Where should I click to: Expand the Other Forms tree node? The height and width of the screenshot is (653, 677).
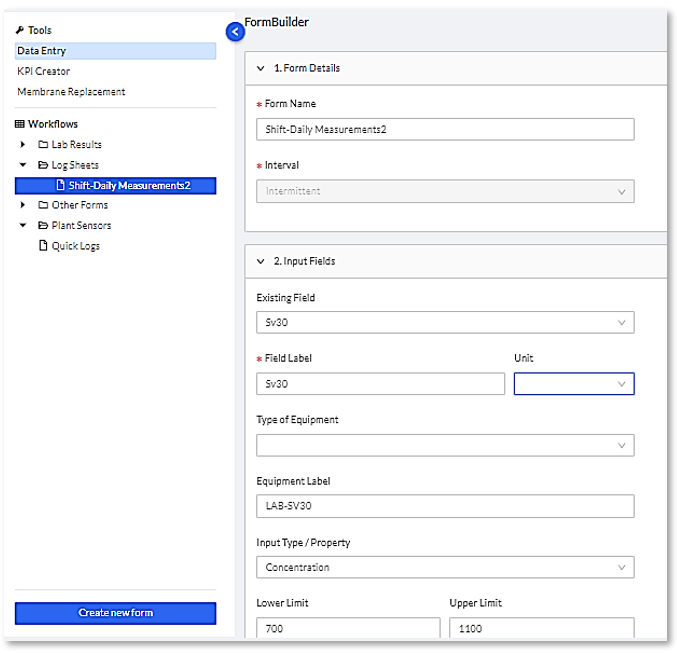pyautogui.click(x=23, y=205)
